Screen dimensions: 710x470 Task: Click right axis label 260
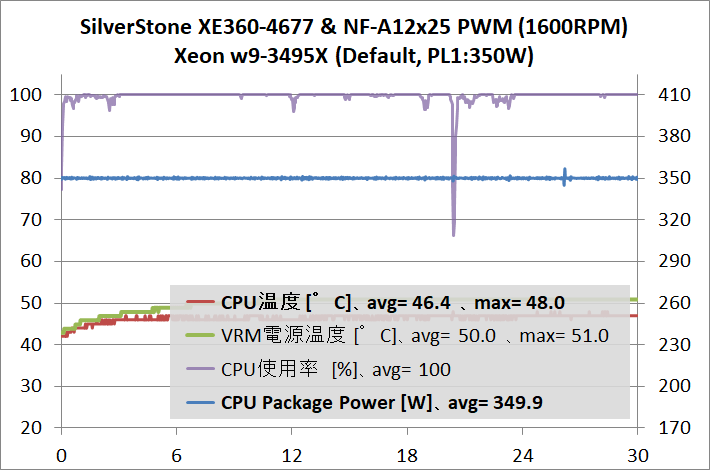click(x=674, y=303)
